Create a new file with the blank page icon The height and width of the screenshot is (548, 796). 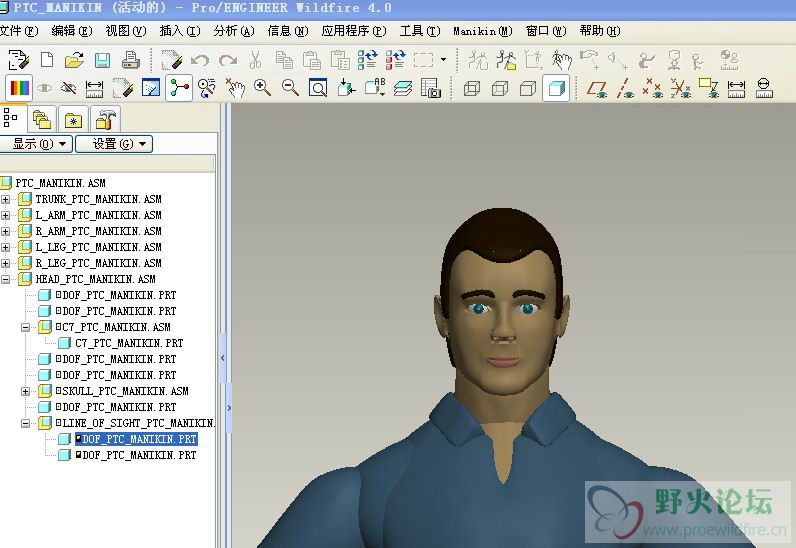coord(47,60)
